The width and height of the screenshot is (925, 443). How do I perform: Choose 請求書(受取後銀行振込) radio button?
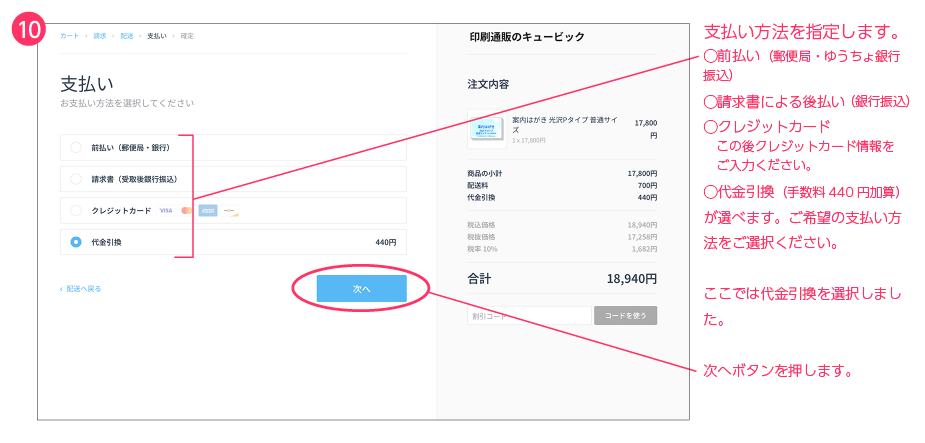click(x=76, y=179)
